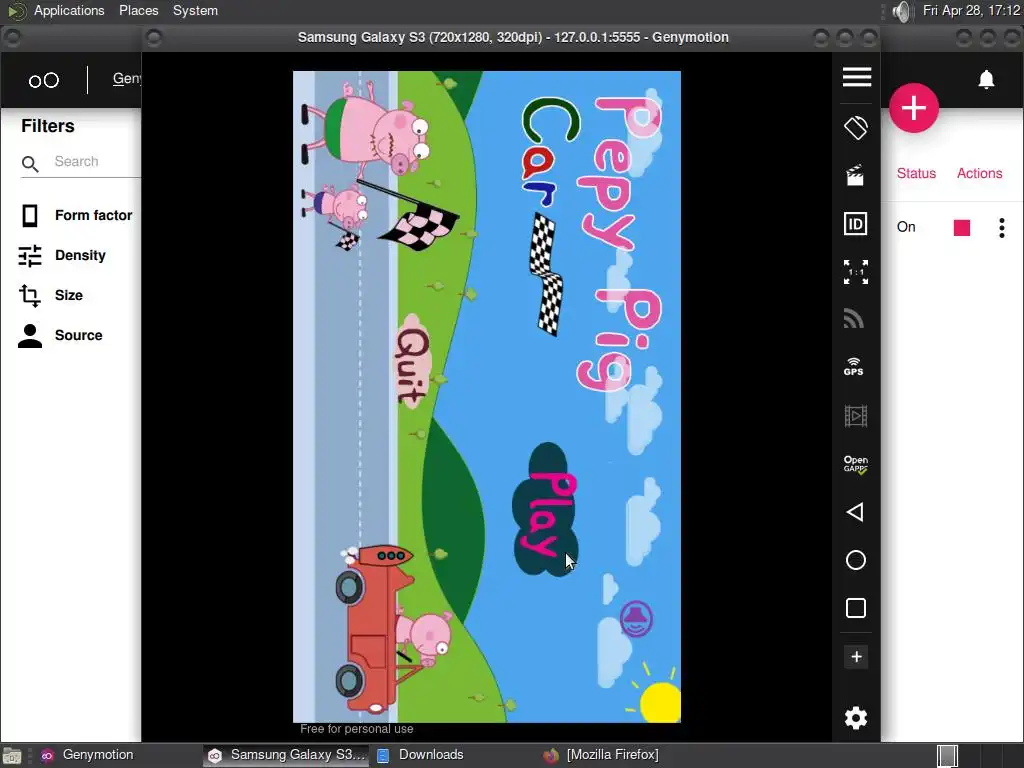Viewport: 1024px width, 768px height.
Task: Click the clock Fri Apr 28 17:12
Action: [x=971, y=10]
